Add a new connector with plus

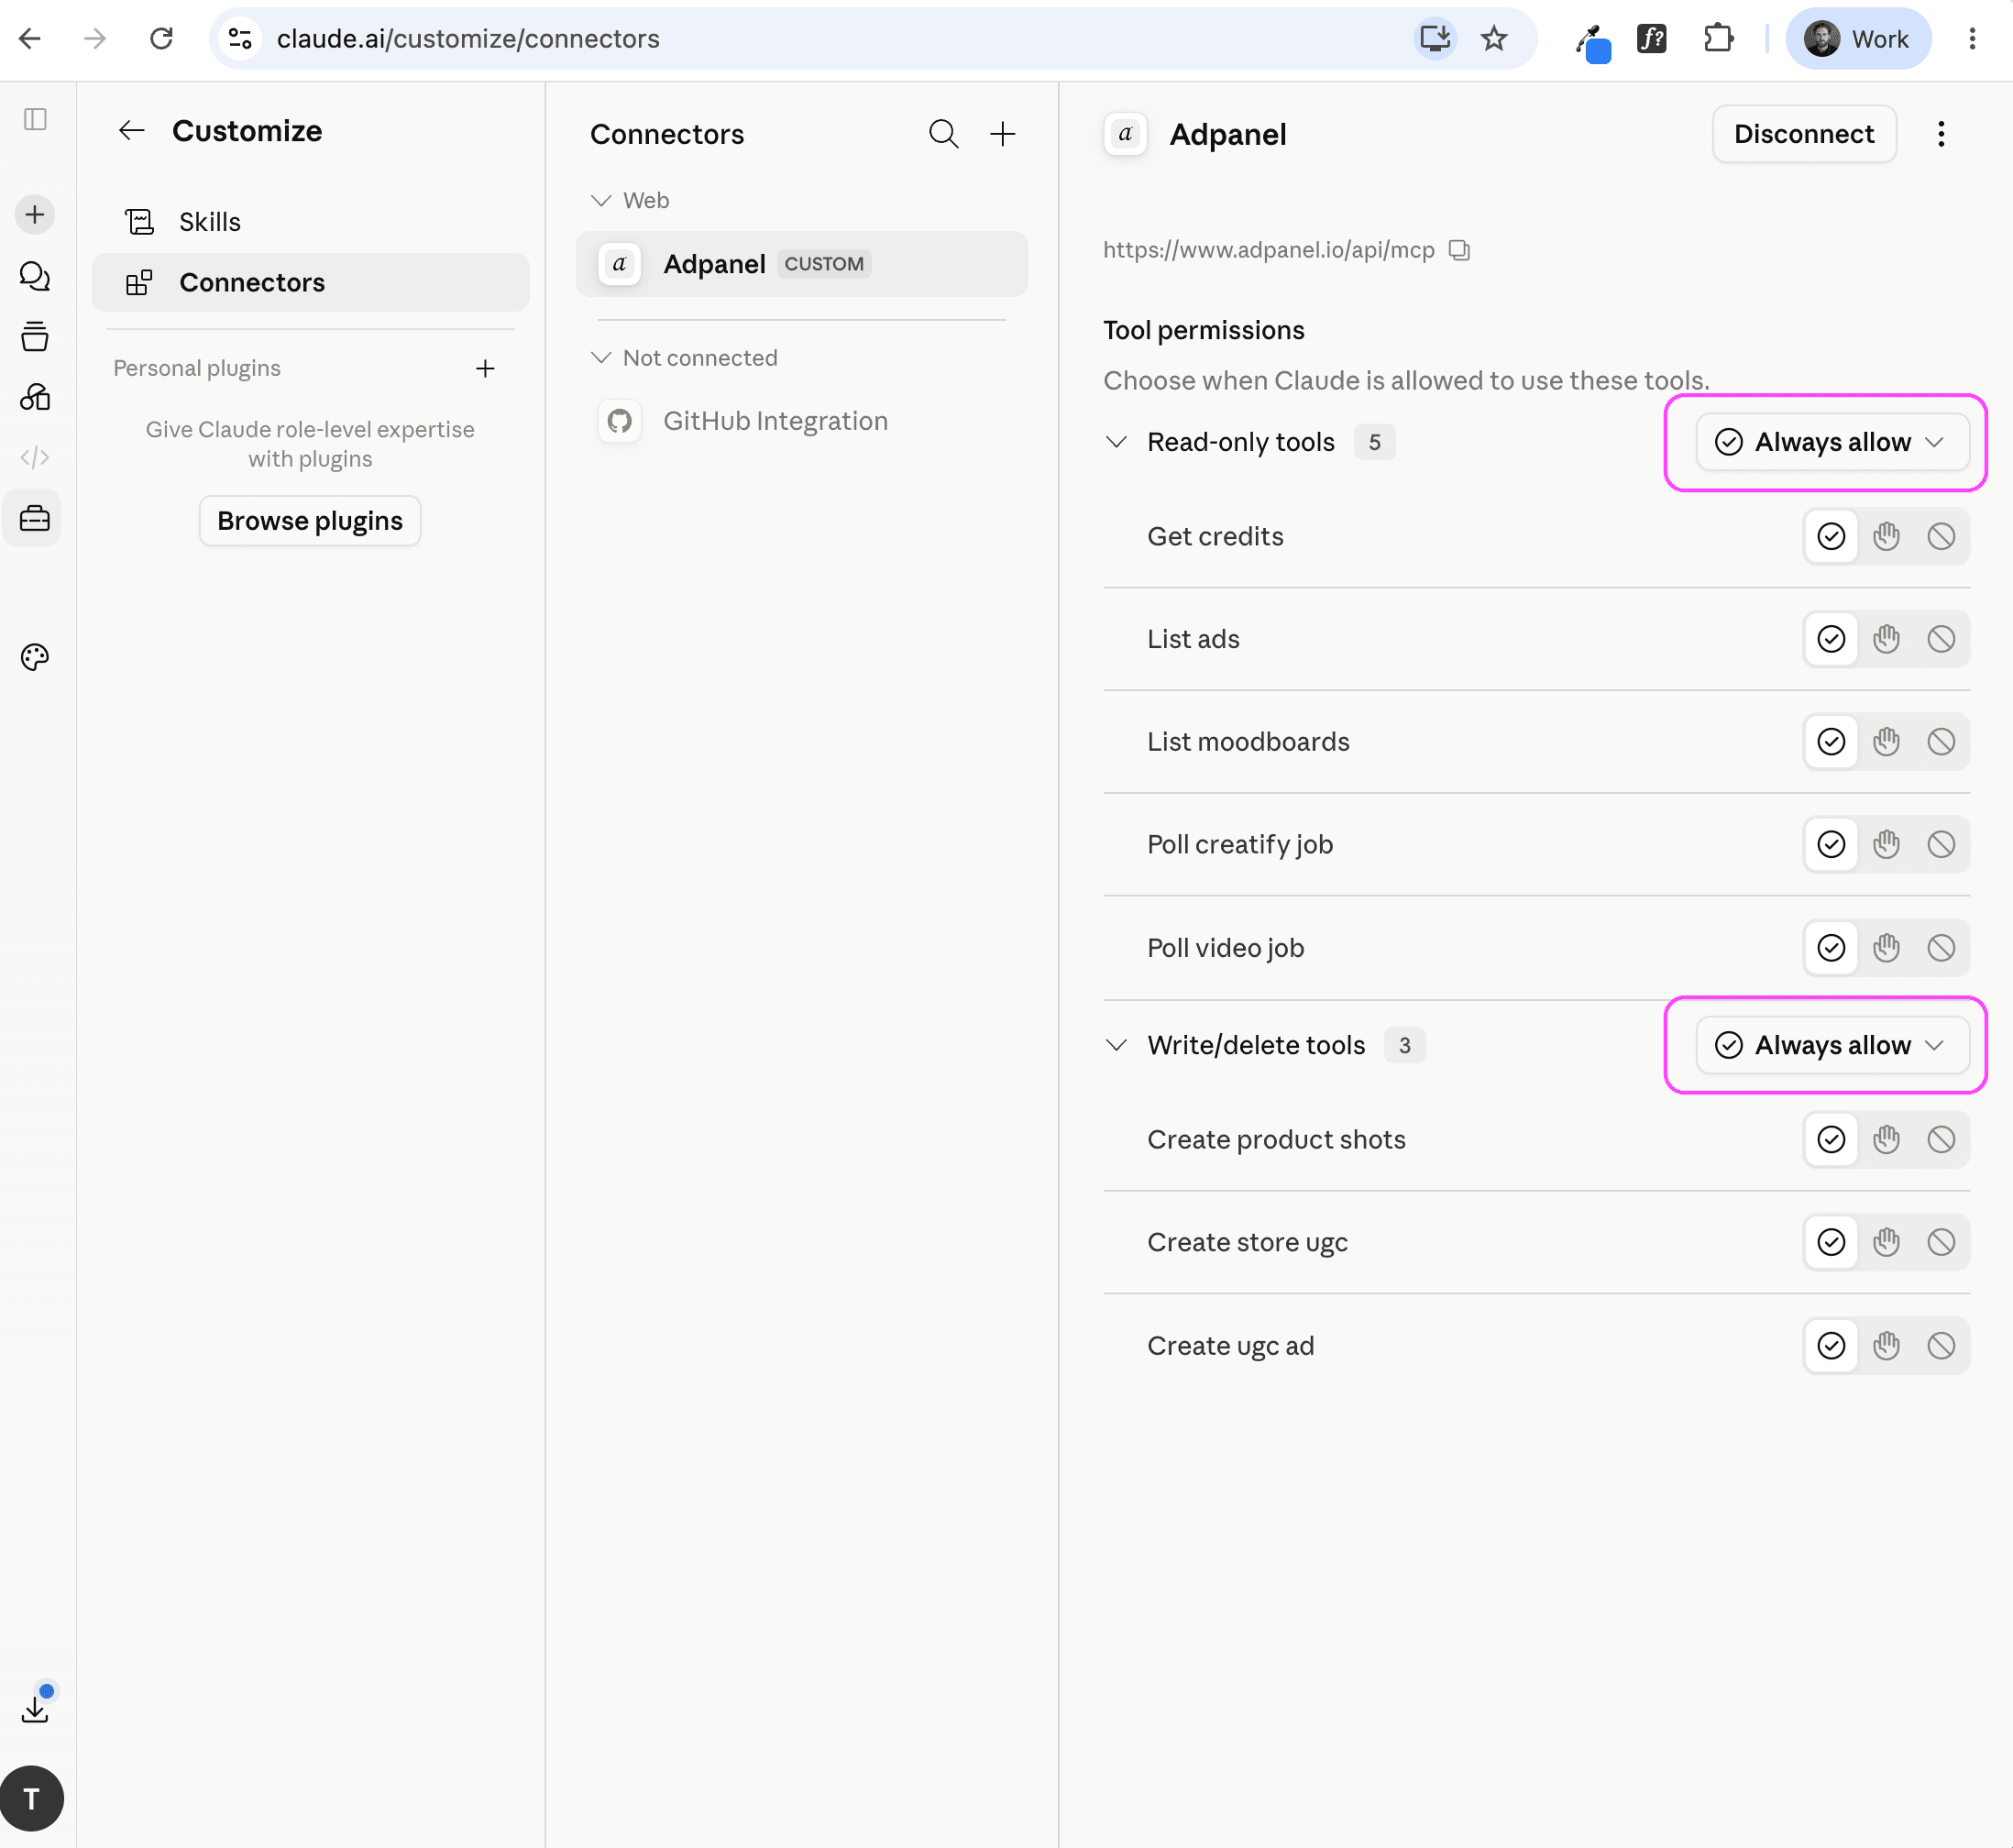(1003, 134)
